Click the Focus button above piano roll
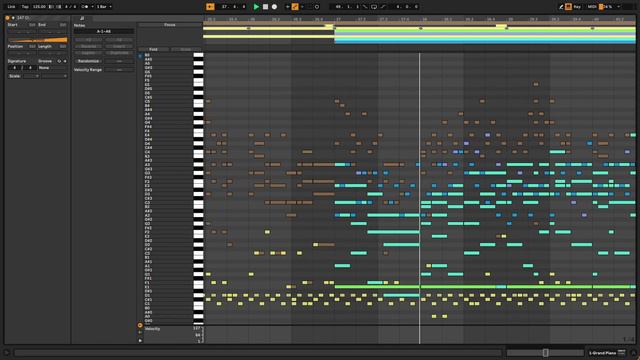This screenshot has width=640, height=360. click(170, 25)
